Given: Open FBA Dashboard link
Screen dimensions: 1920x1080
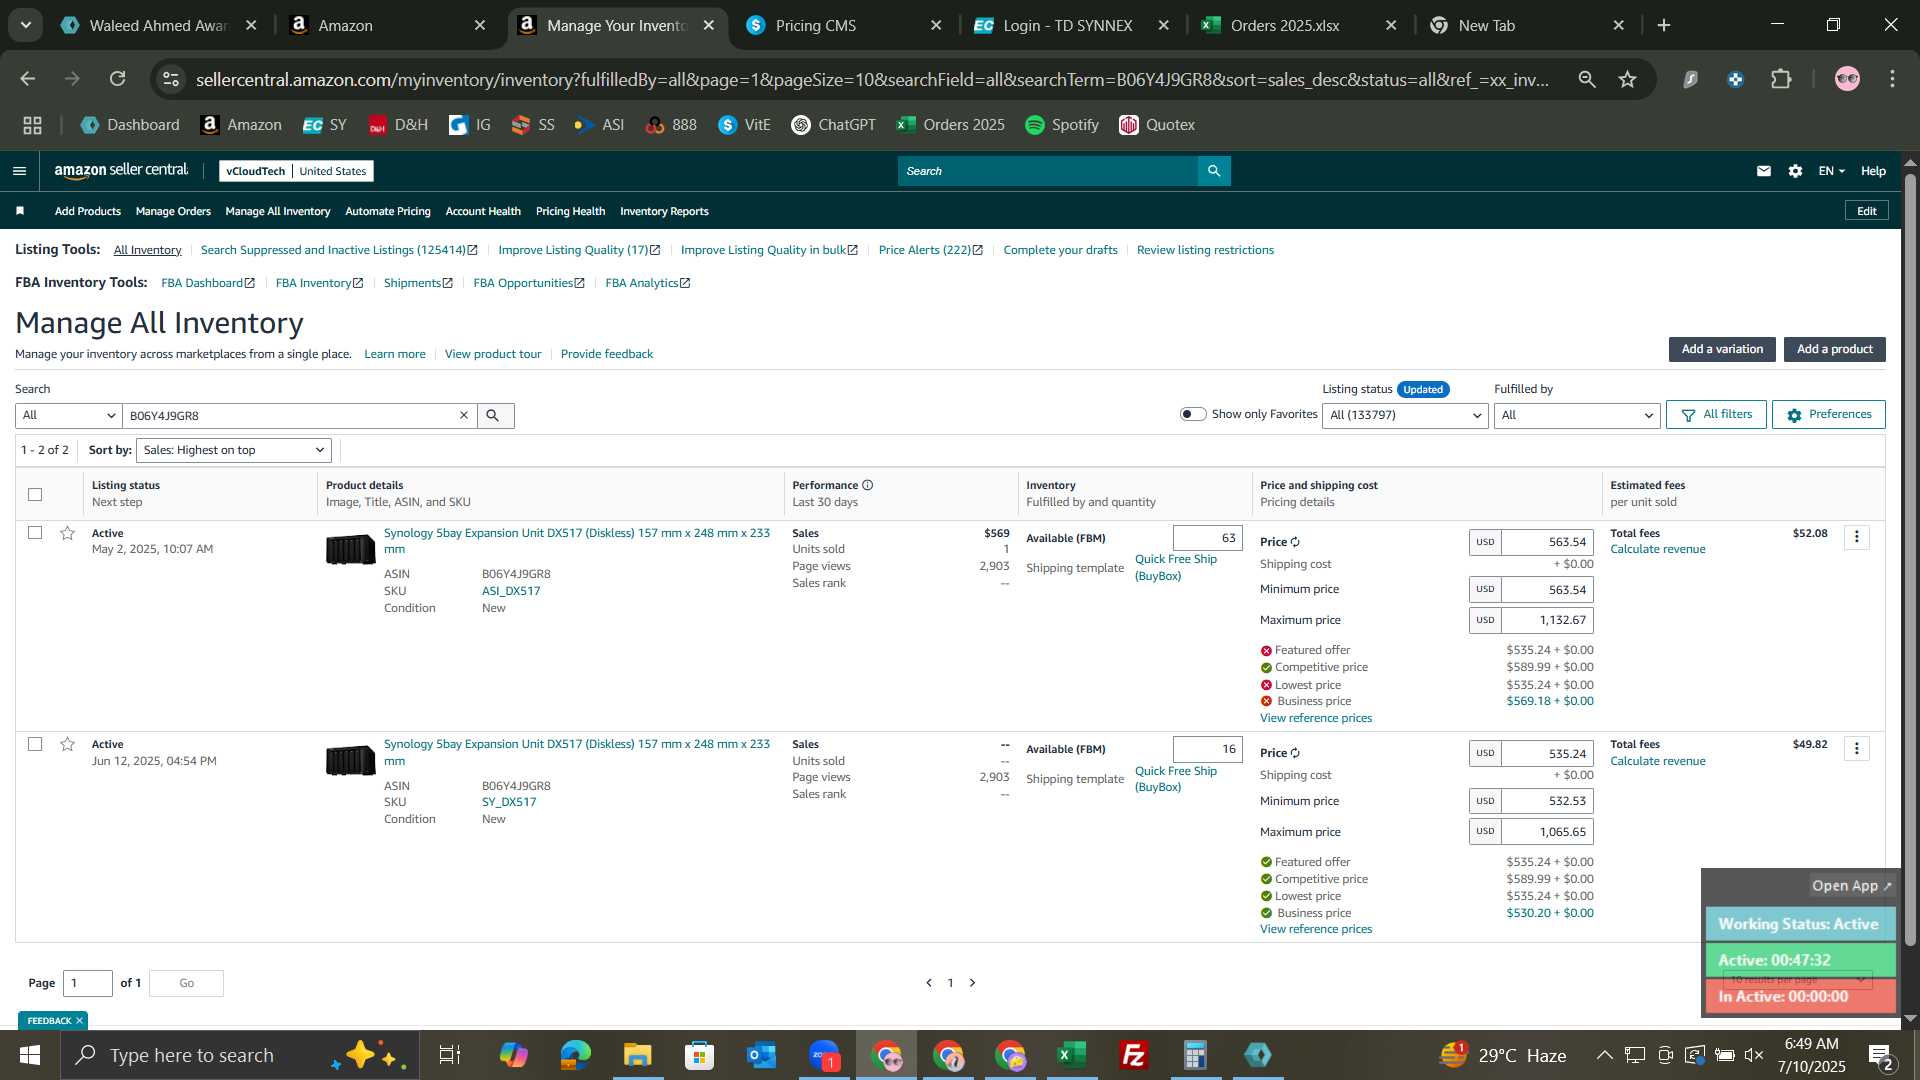Looking at the screenshot, I should (x=208, y=283).
